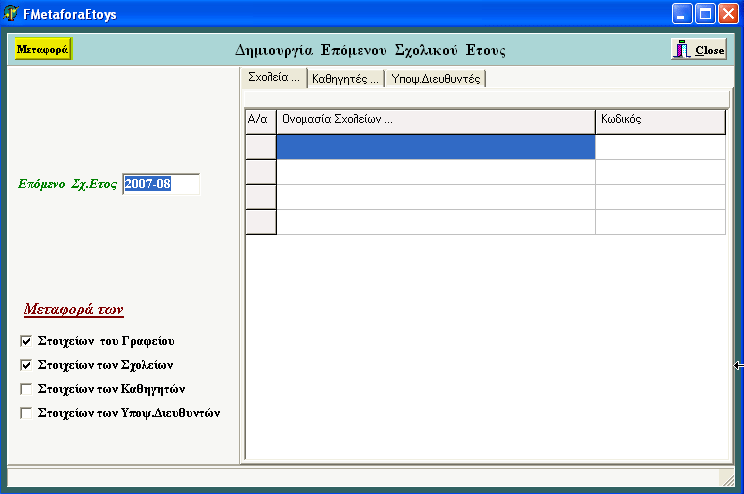Enable Στοιχείων των Υποψ.Διευθυντών checkbox
Screen dimensions: 744x494
26,413
